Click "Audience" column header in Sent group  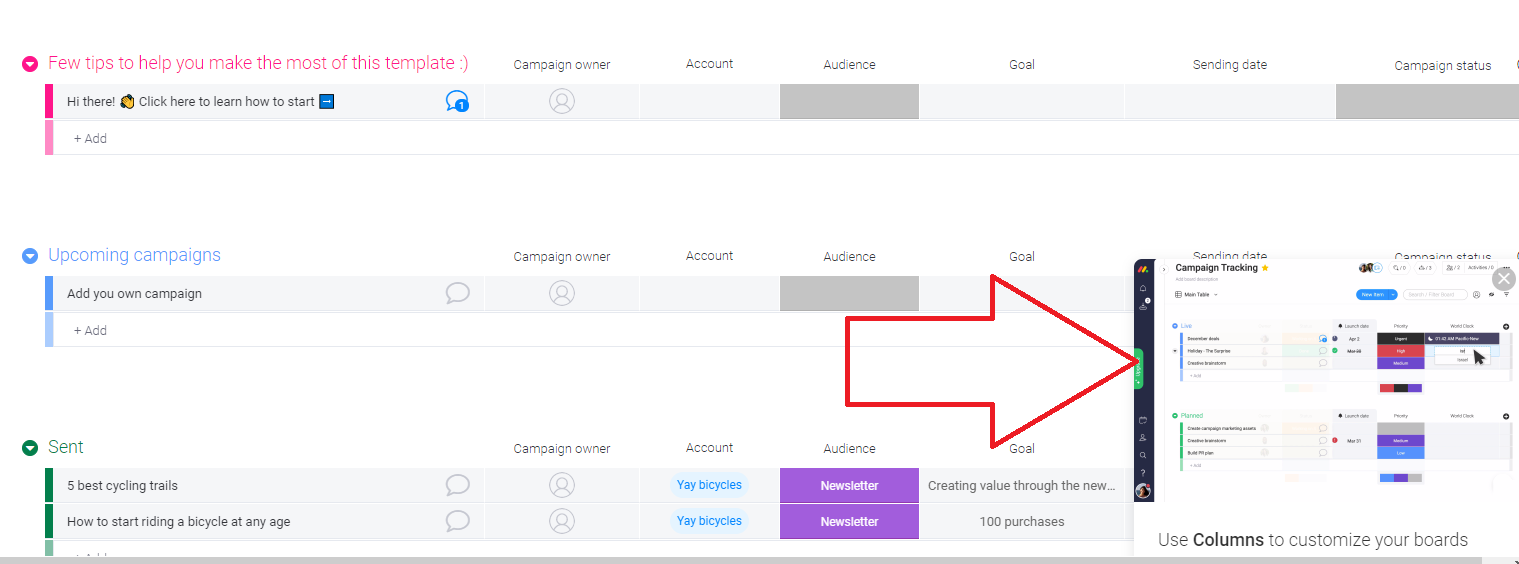point(849,449)
